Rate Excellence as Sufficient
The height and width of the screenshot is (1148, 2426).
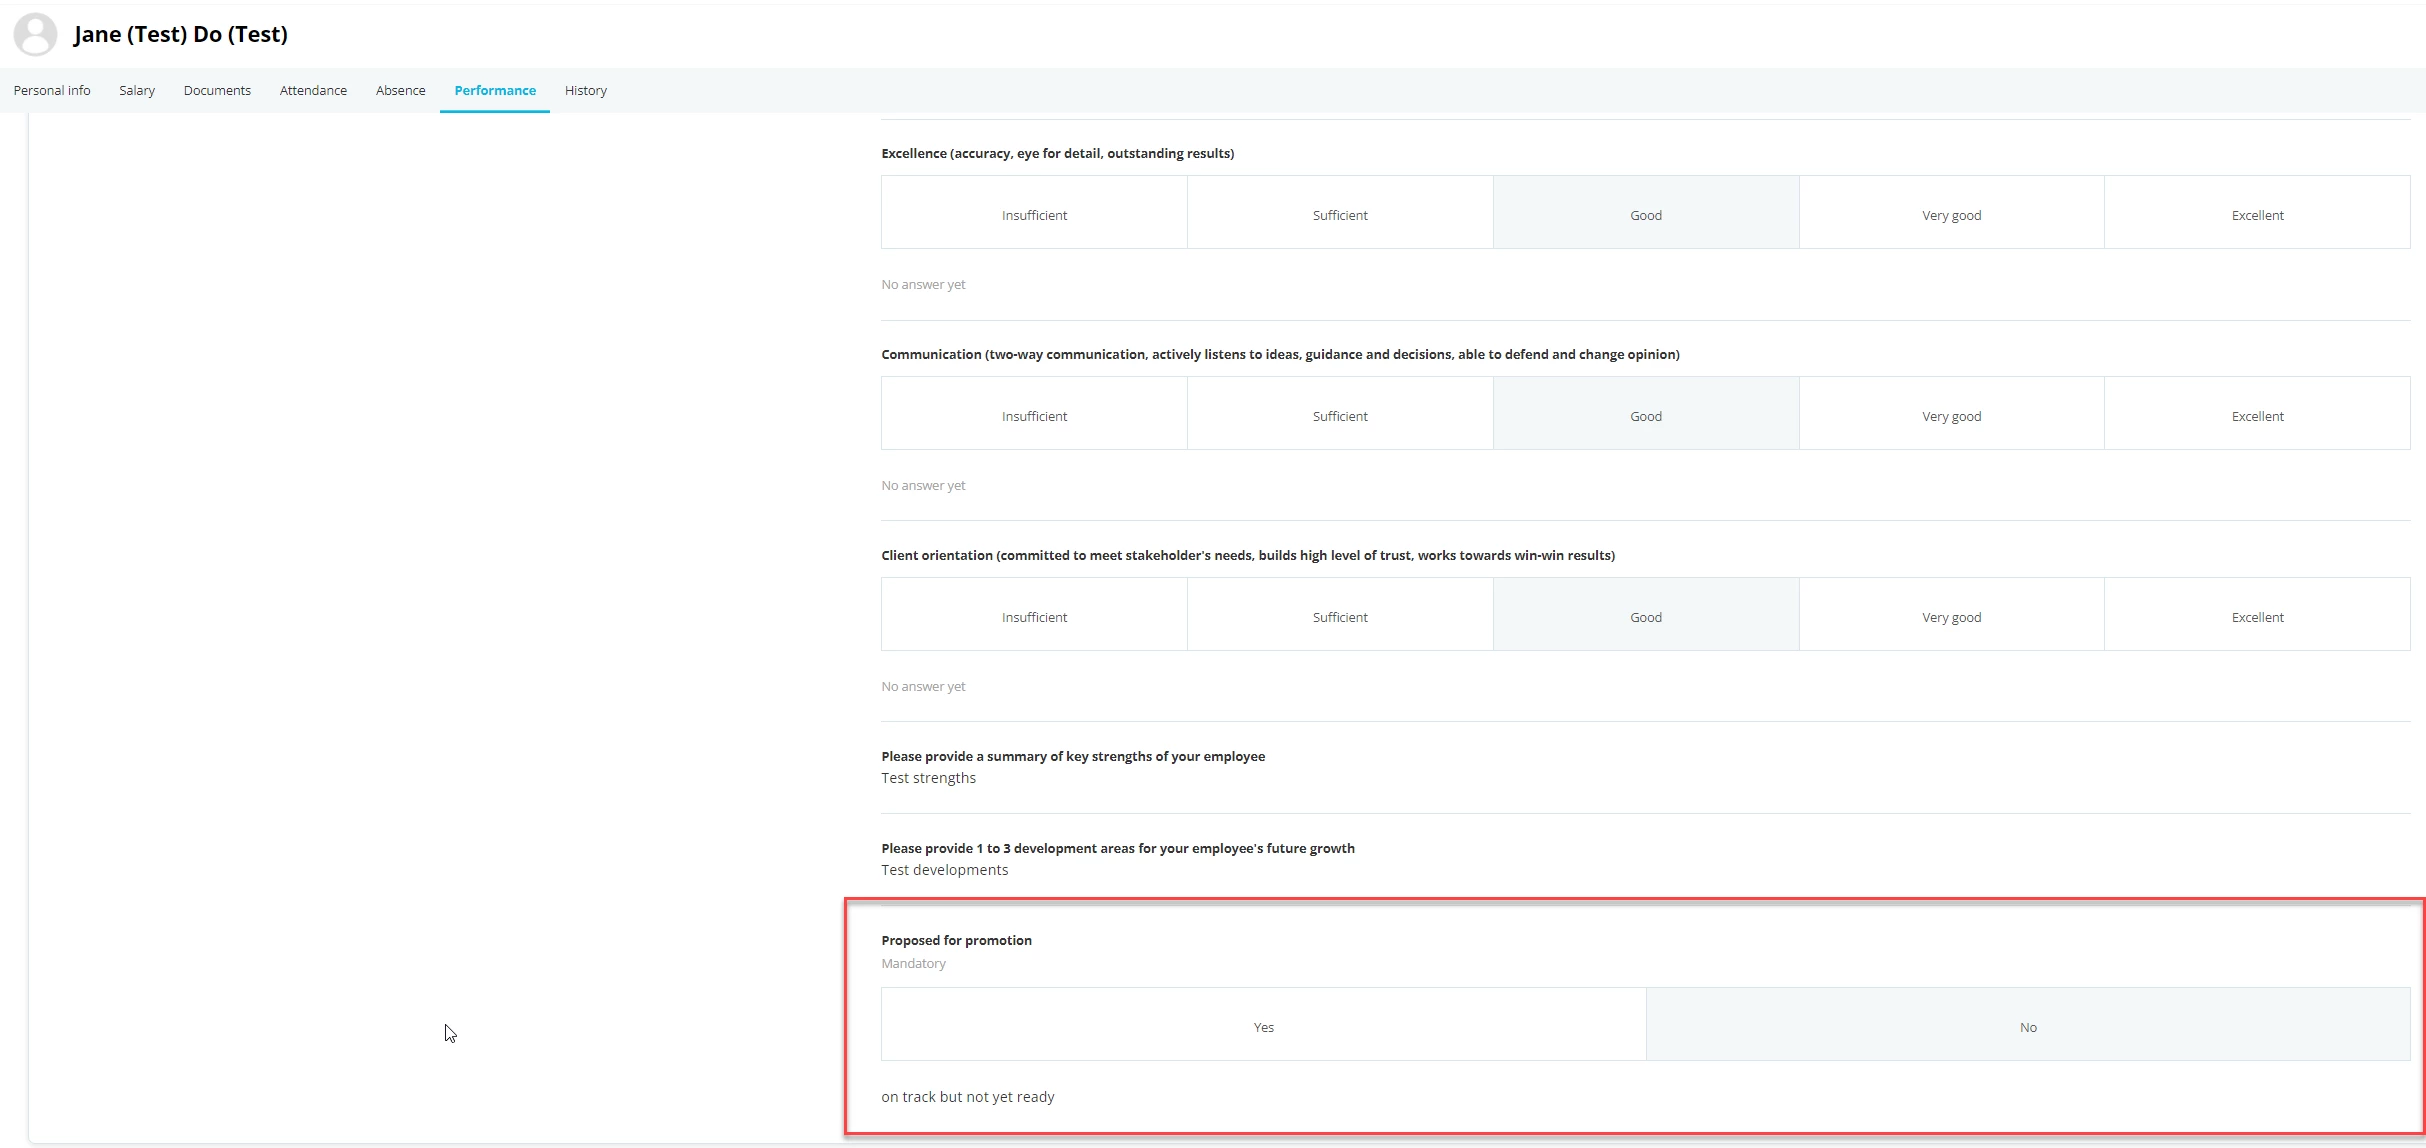[x=1340, y=213]
